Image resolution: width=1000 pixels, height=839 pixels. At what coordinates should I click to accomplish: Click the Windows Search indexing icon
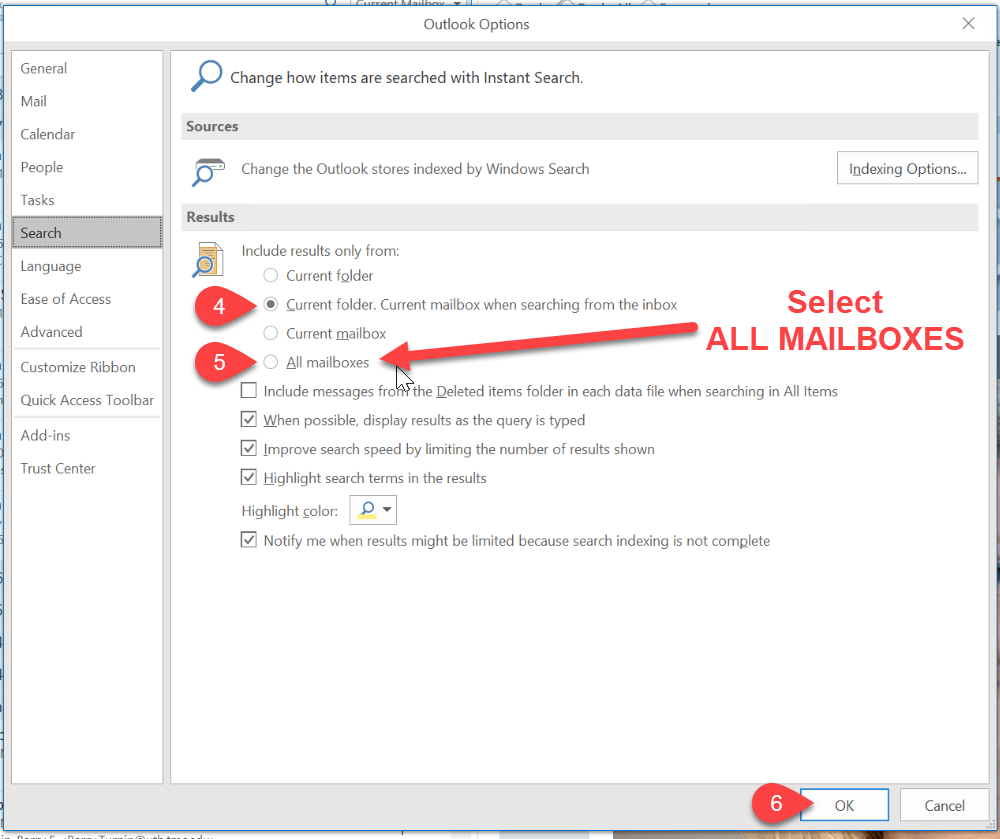point(207,171)
